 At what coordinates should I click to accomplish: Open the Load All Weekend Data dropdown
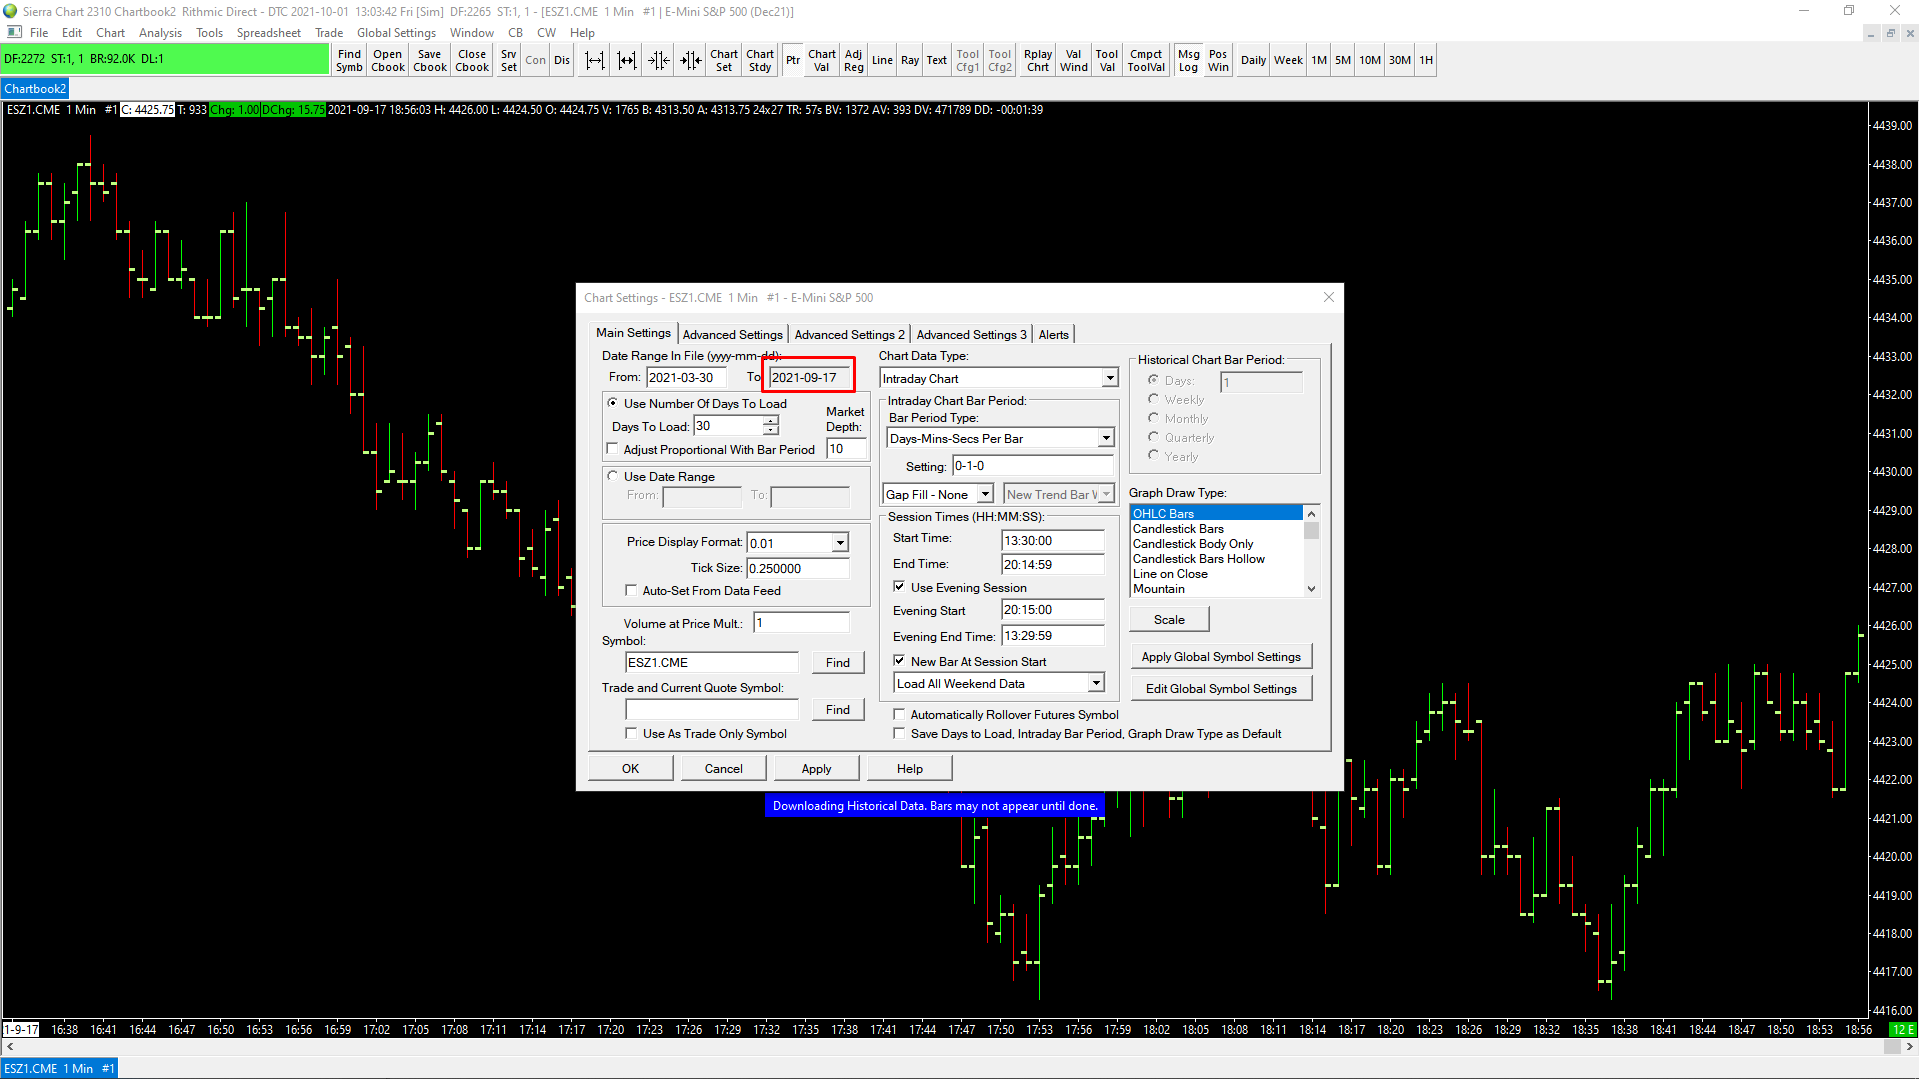[x=1096, y=683]
